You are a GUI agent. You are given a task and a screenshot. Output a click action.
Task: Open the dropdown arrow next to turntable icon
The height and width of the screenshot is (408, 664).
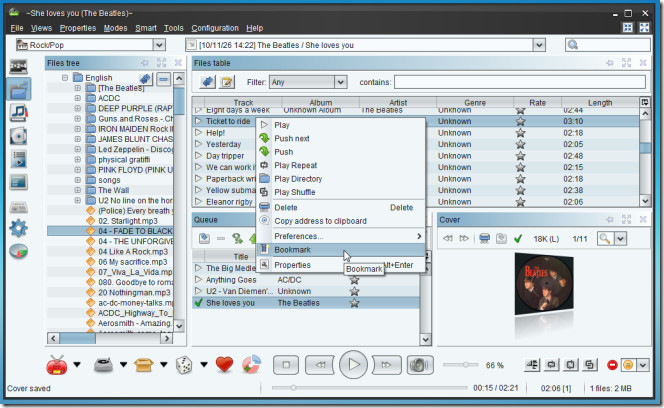click(123, 365)
